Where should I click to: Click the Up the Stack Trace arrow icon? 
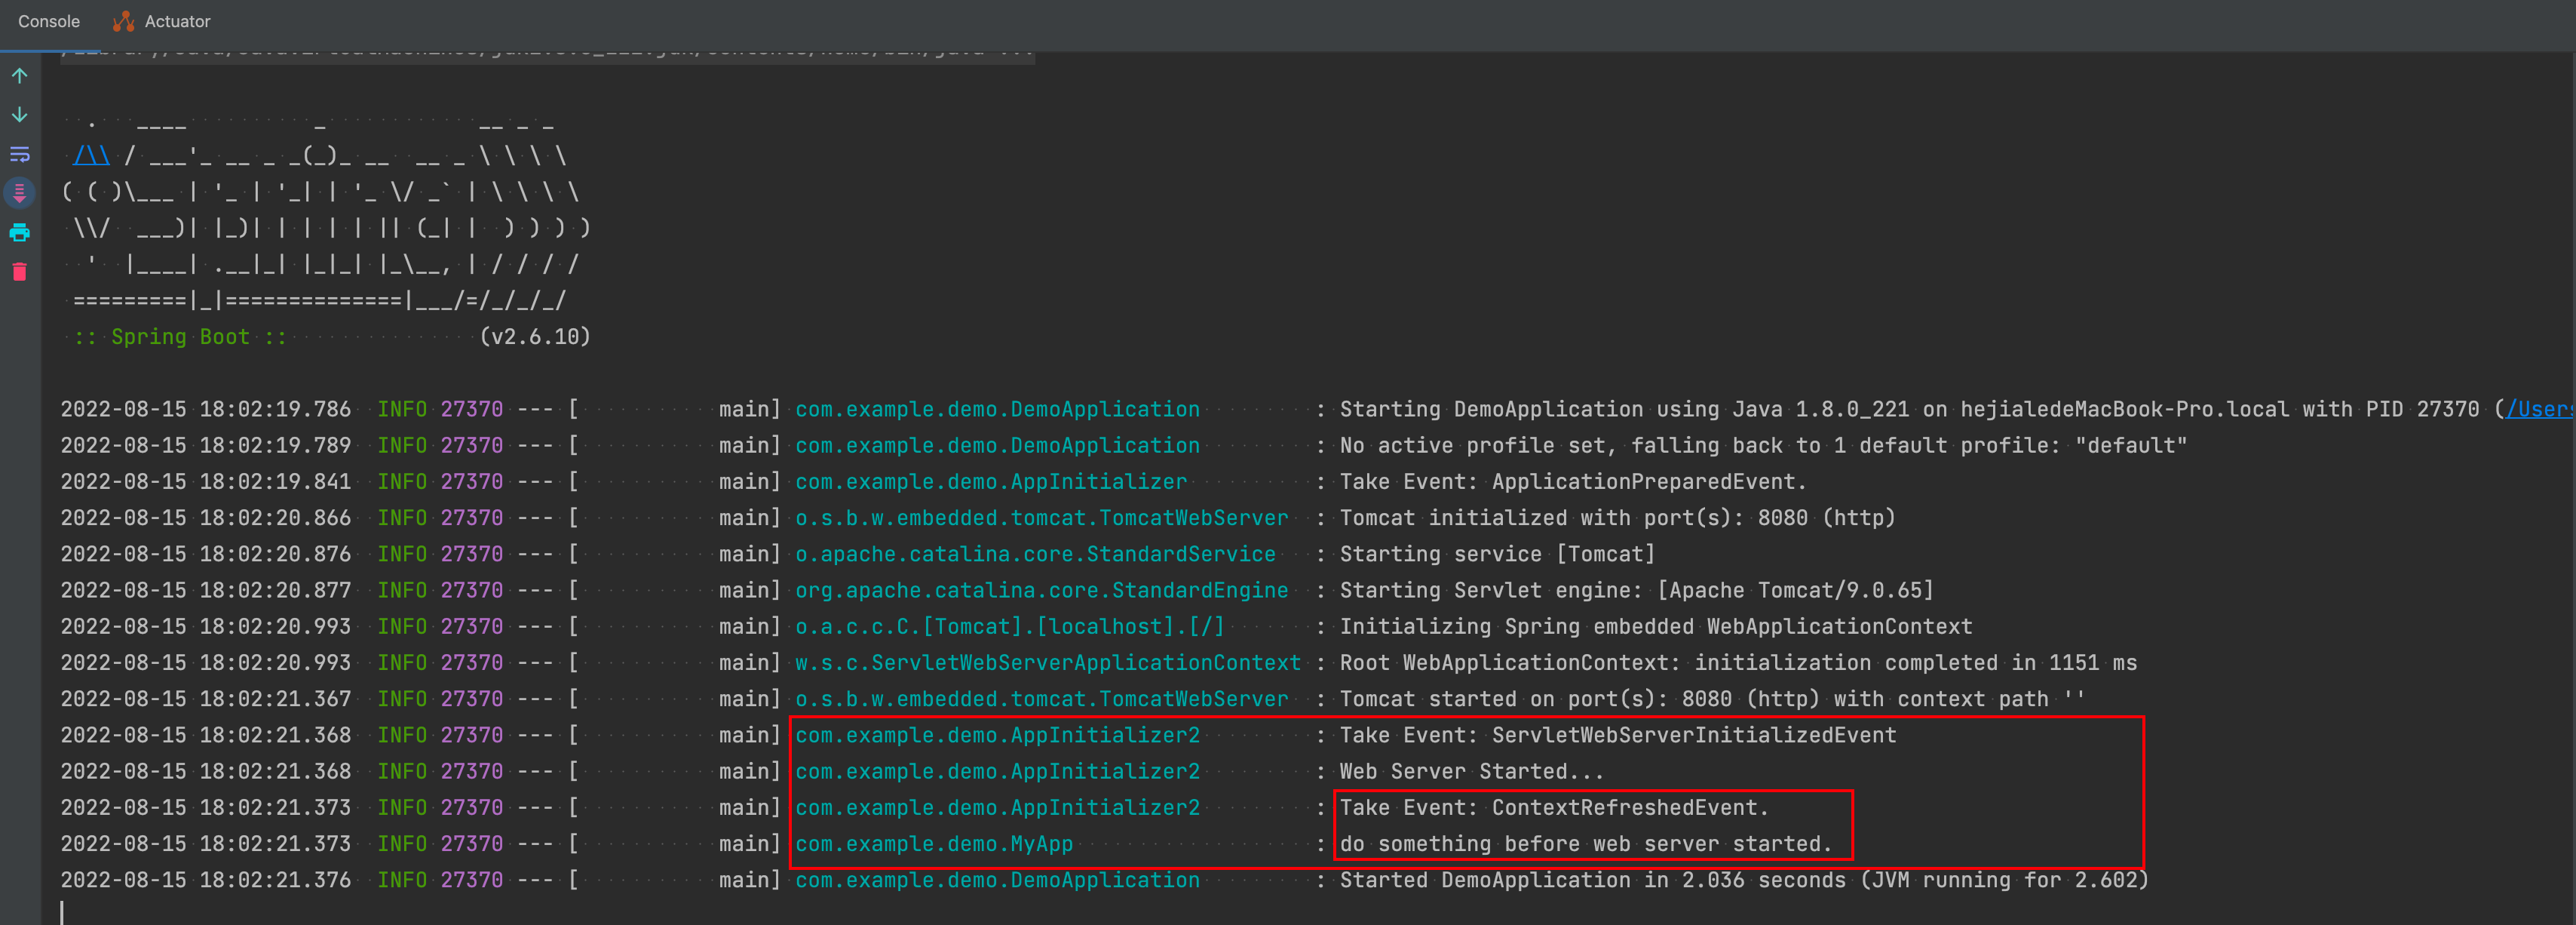click(x=20, y=75)
